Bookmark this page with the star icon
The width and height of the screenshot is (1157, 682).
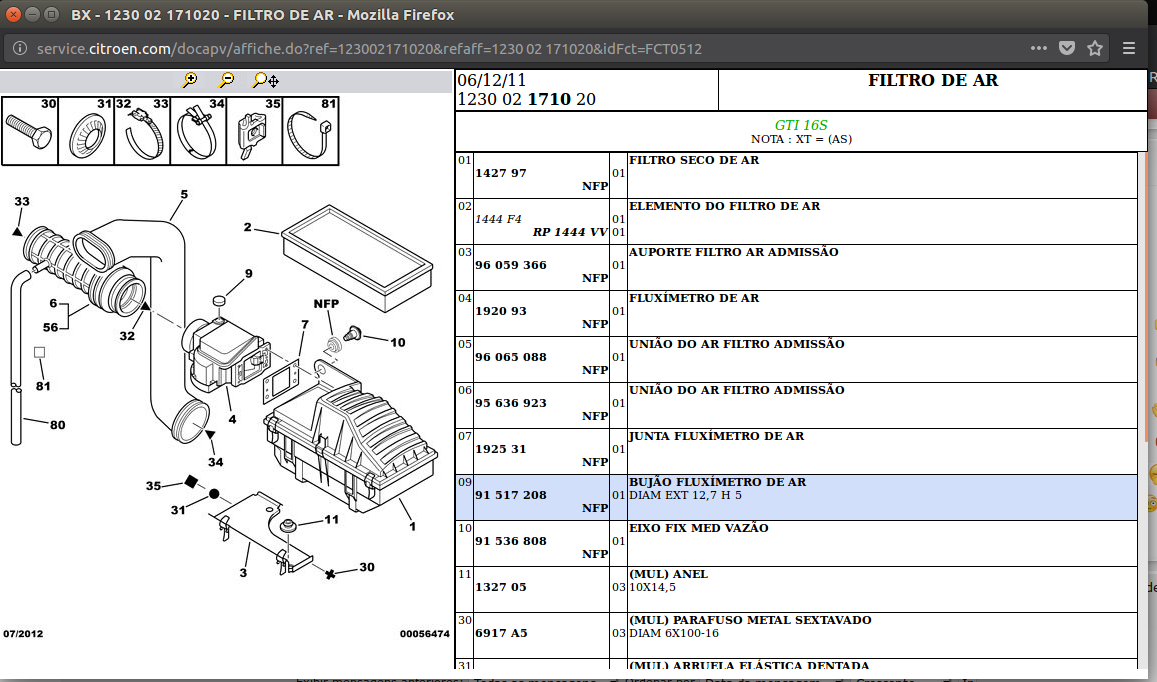pyautogui.click(x=1095, y=48)
